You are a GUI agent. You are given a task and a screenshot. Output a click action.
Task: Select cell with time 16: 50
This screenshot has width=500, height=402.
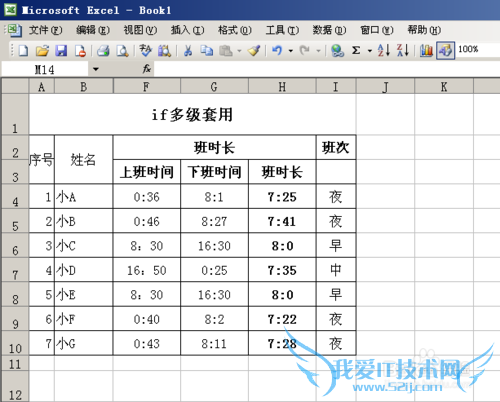coord(147,270)
